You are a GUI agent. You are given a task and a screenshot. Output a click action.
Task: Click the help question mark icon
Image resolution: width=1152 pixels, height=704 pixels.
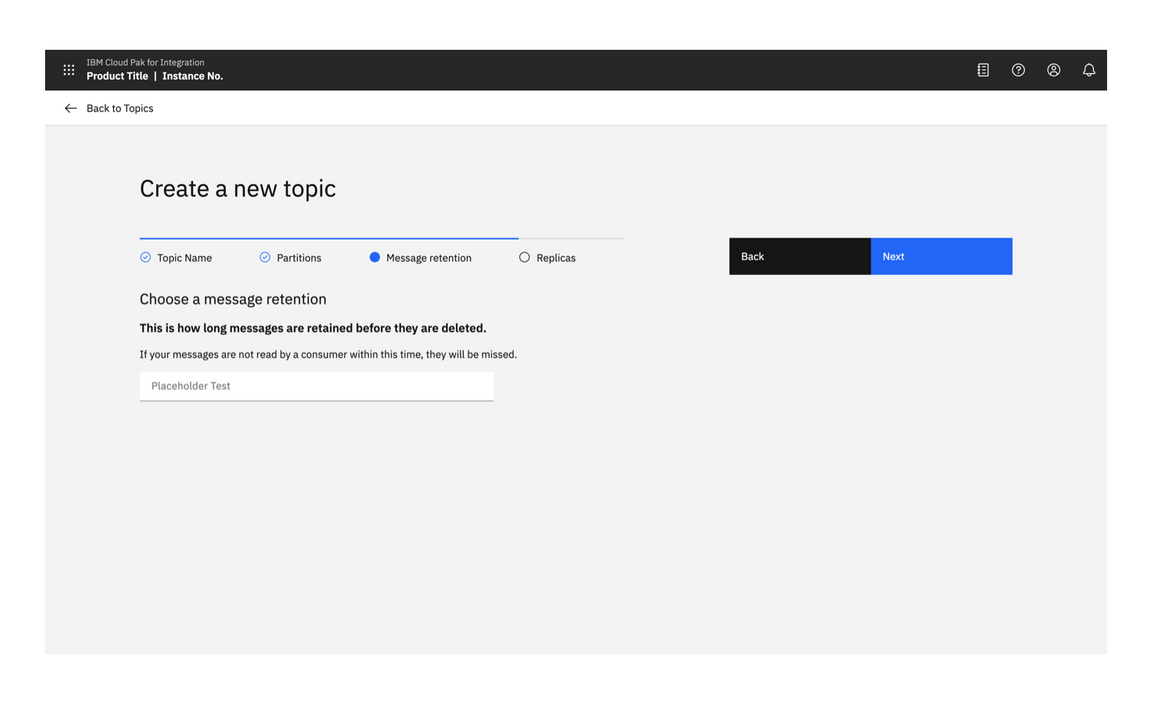pos(1018,70)
